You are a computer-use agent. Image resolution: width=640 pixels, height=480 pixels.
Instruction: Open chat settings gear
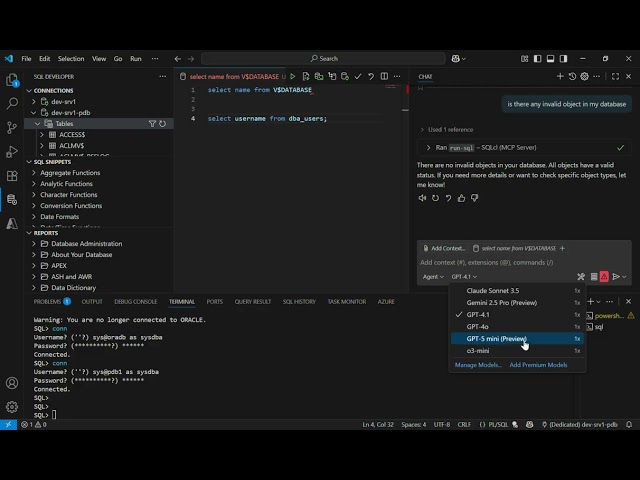(584, 76)
